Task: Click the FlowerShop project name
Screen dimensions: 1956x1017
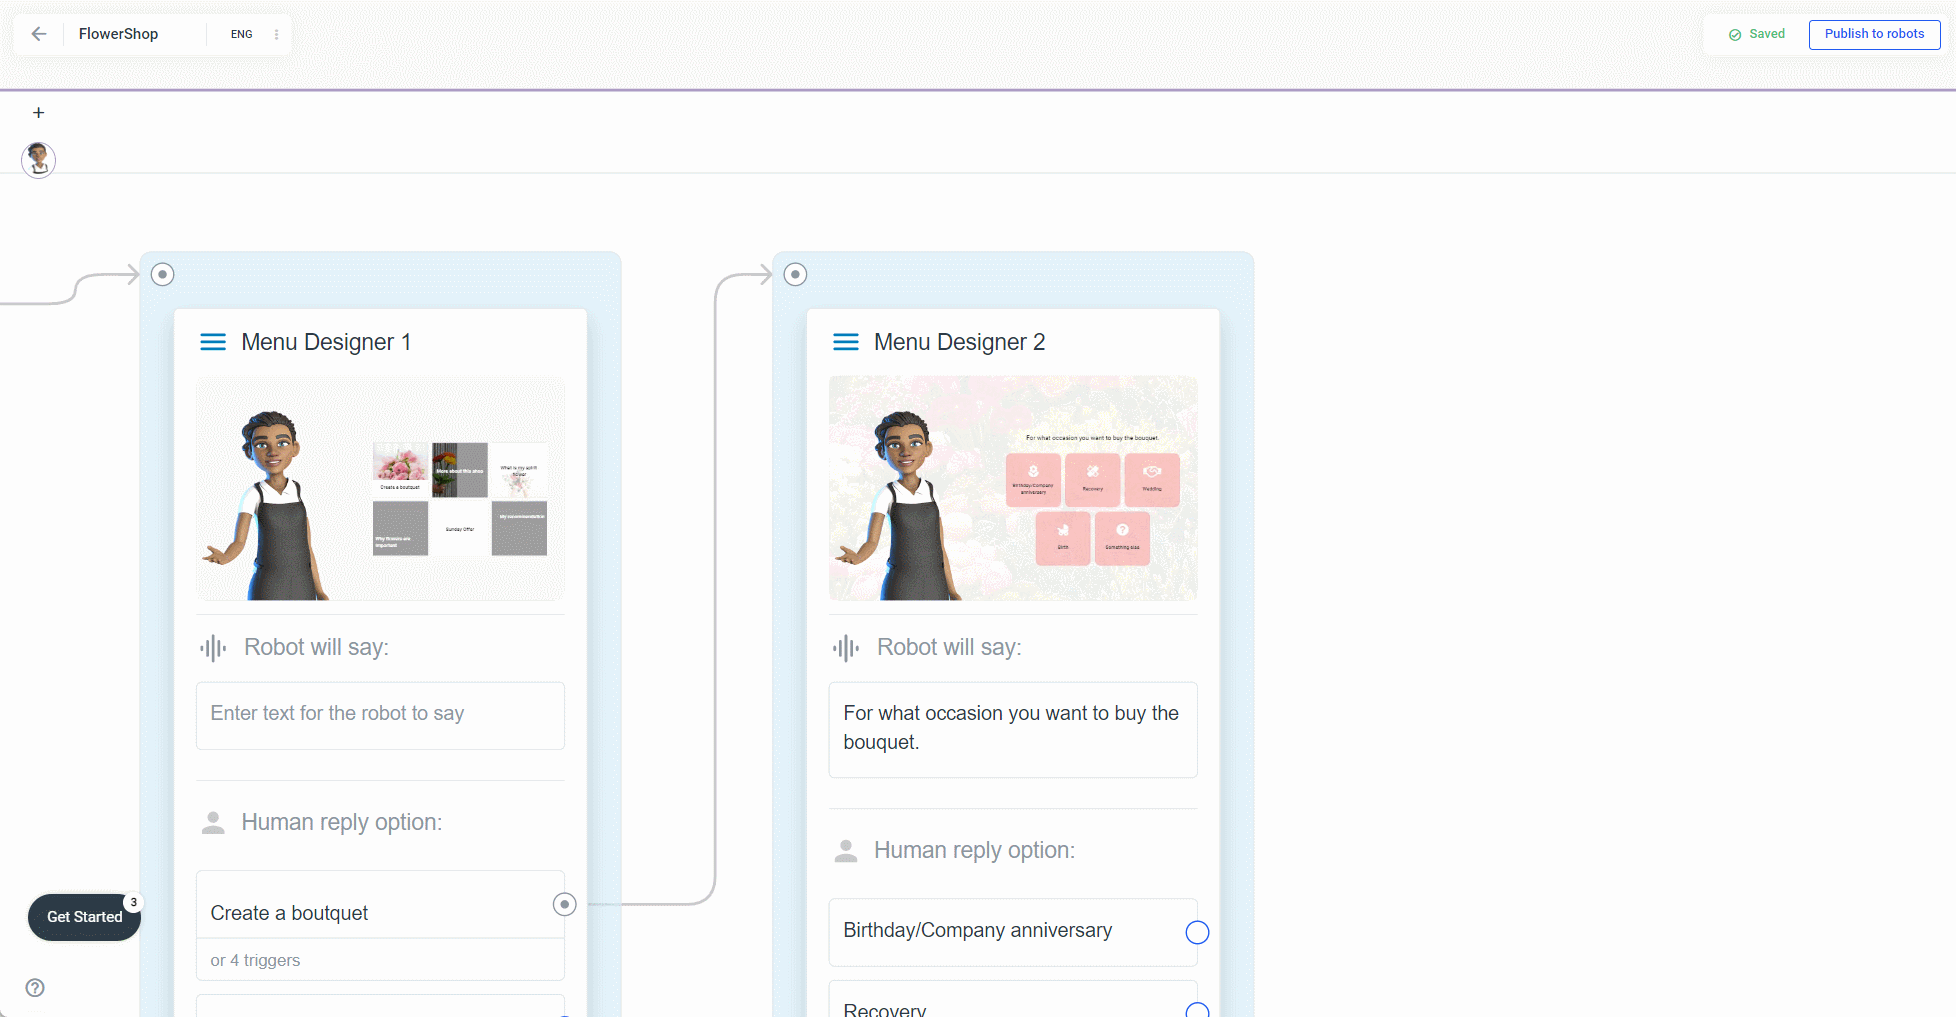Action: coord(118,34)
